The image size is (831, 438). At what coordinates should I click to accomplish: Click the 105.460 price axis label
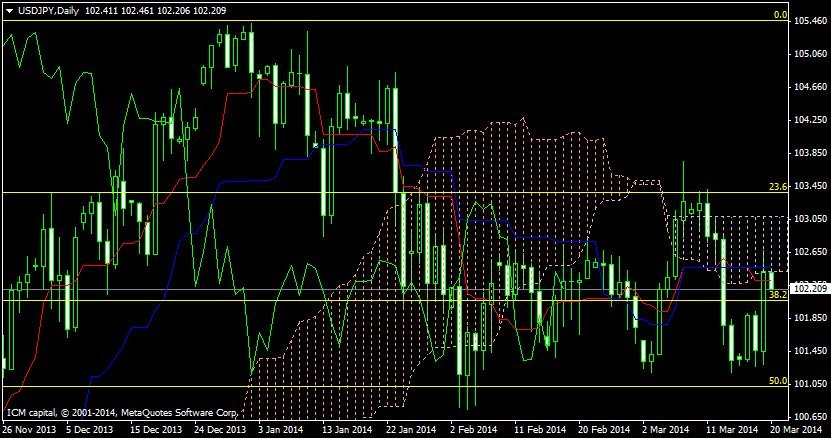point(810,21)
